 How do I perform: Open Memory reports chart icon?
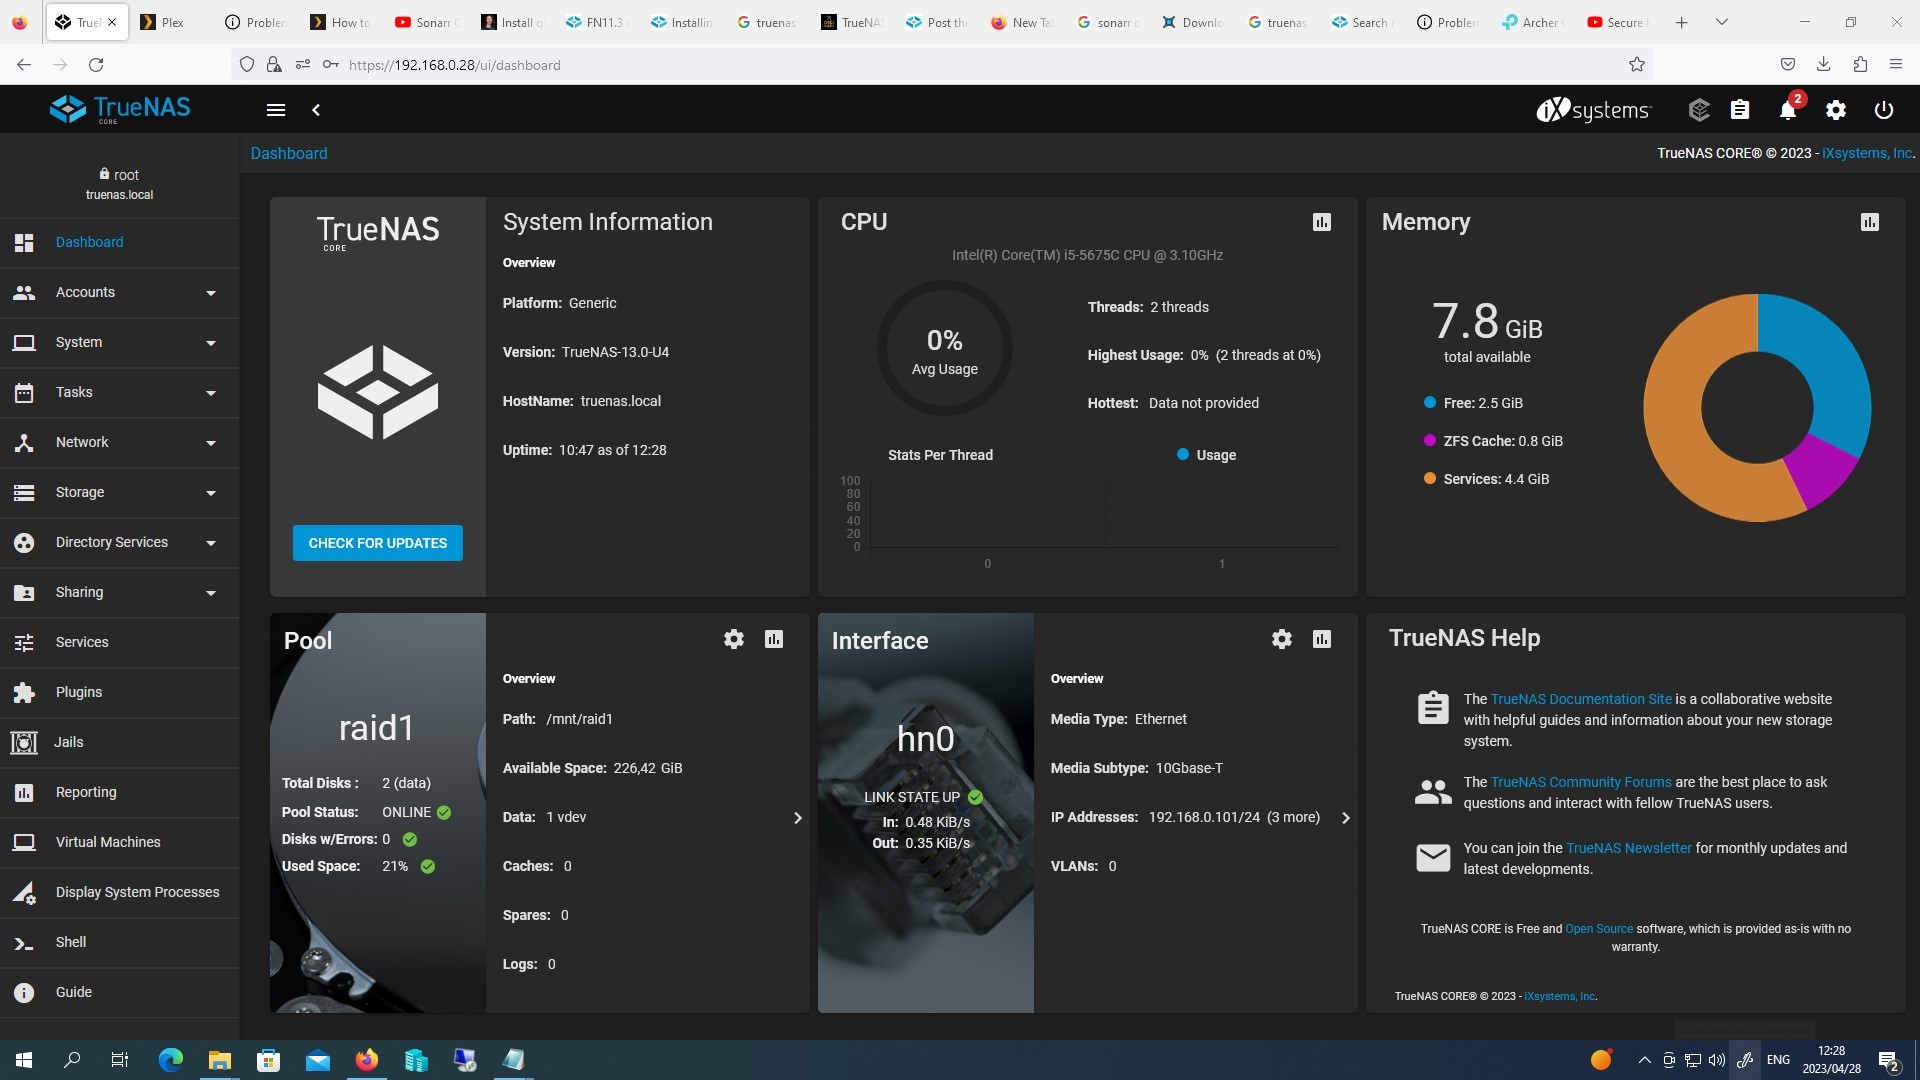point(1870,222)
